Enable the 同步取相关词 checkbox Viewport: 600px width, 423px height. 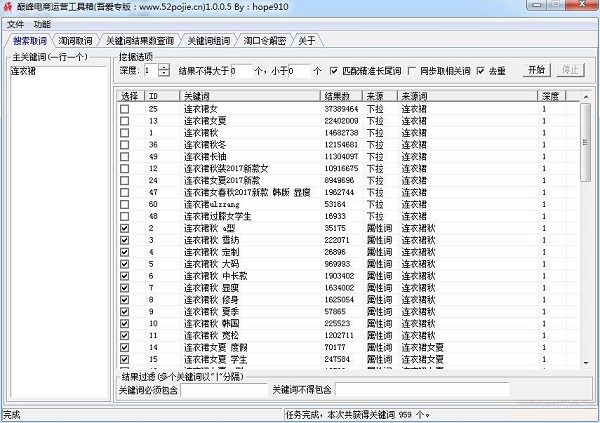tap(412, 71)
